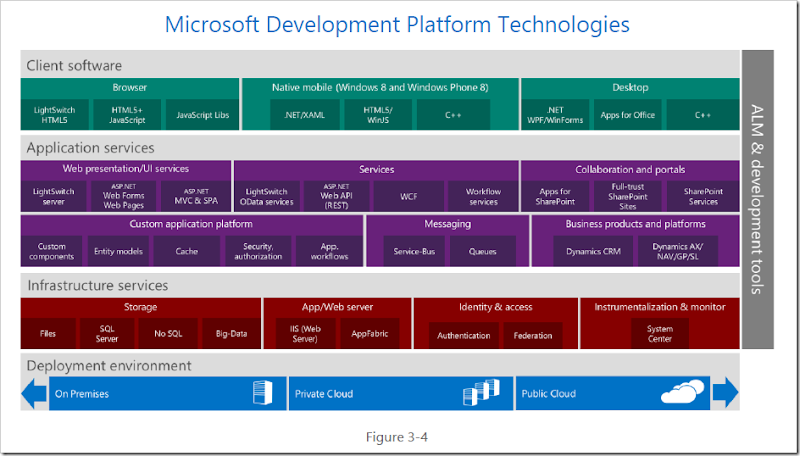
Task: Click the Services group header
Action: click(377, 169)
